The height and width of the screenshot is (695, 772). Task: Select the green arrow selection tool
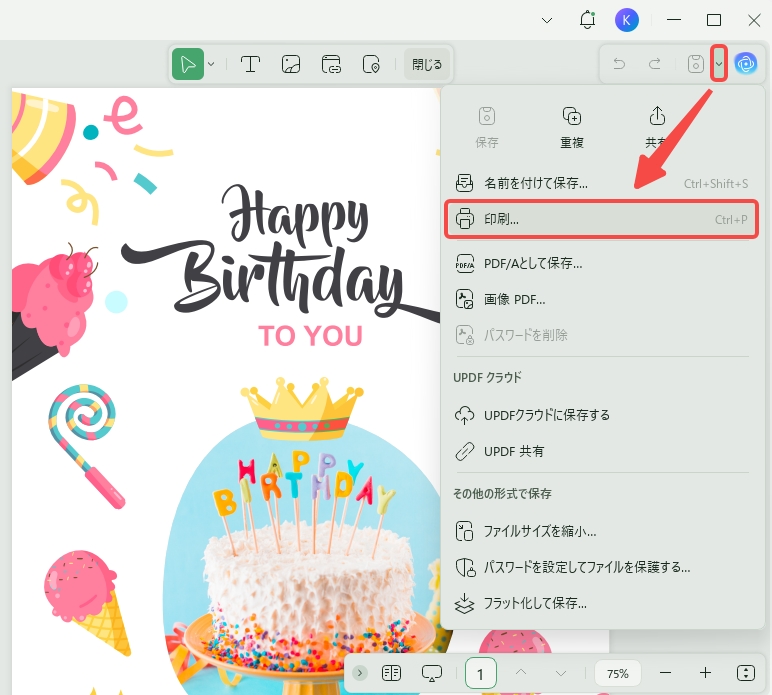click(188, 64)
